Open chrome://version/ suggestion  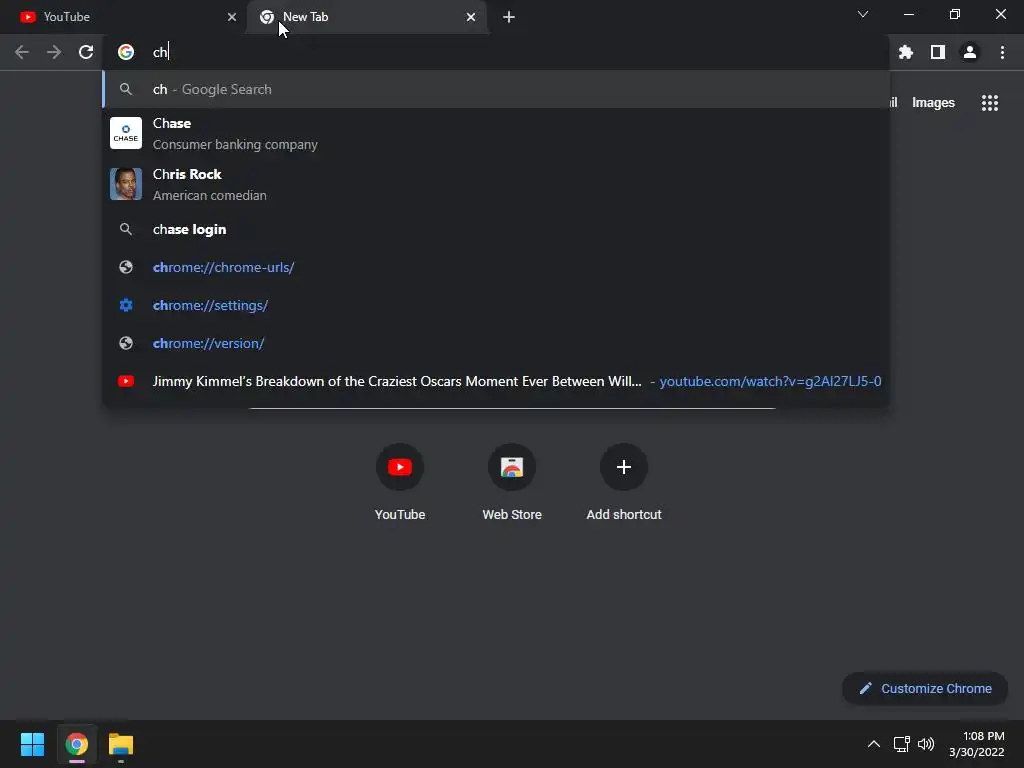point(496,344)
